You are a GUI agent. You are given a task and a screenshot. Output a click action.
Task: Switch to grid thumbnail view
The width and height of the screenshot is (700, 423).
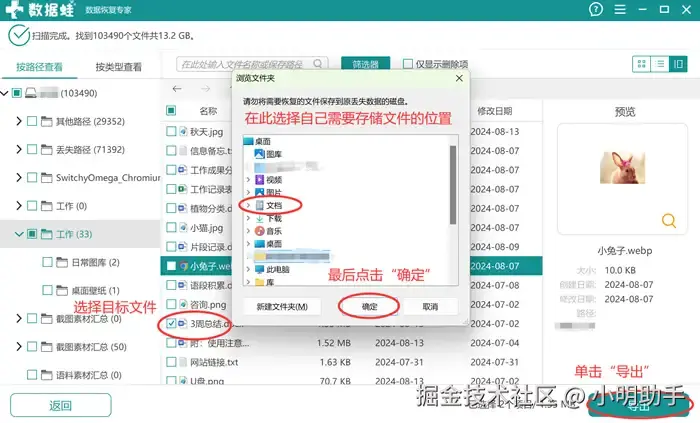point(642,64)
